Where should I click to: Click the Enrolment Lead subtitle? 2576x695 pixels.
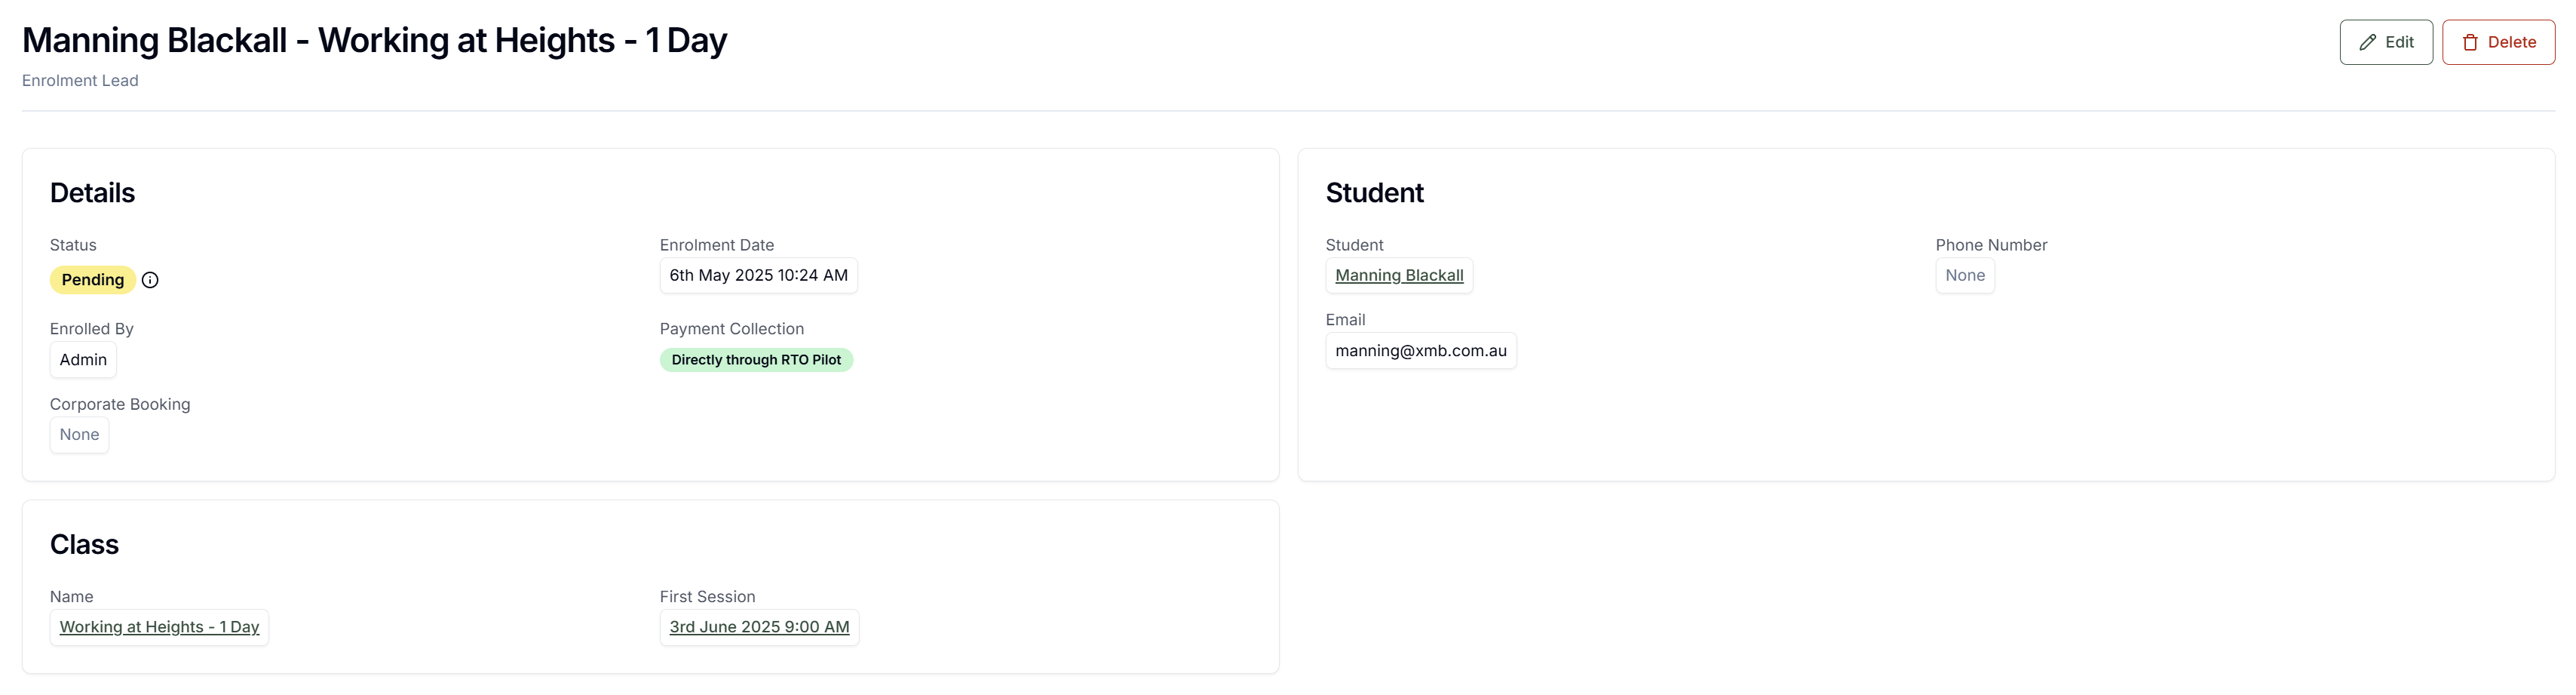[80, 81]
